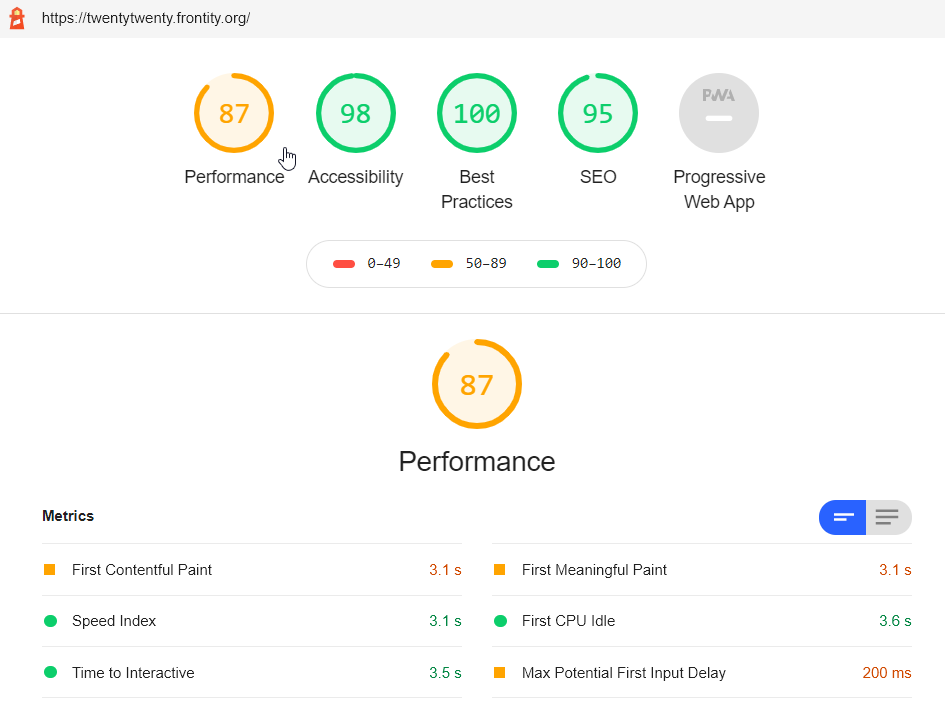This screenshot has height=701, width=945.
Task: Select the Best Practices gauge showing 100
Action: [477, 113]
